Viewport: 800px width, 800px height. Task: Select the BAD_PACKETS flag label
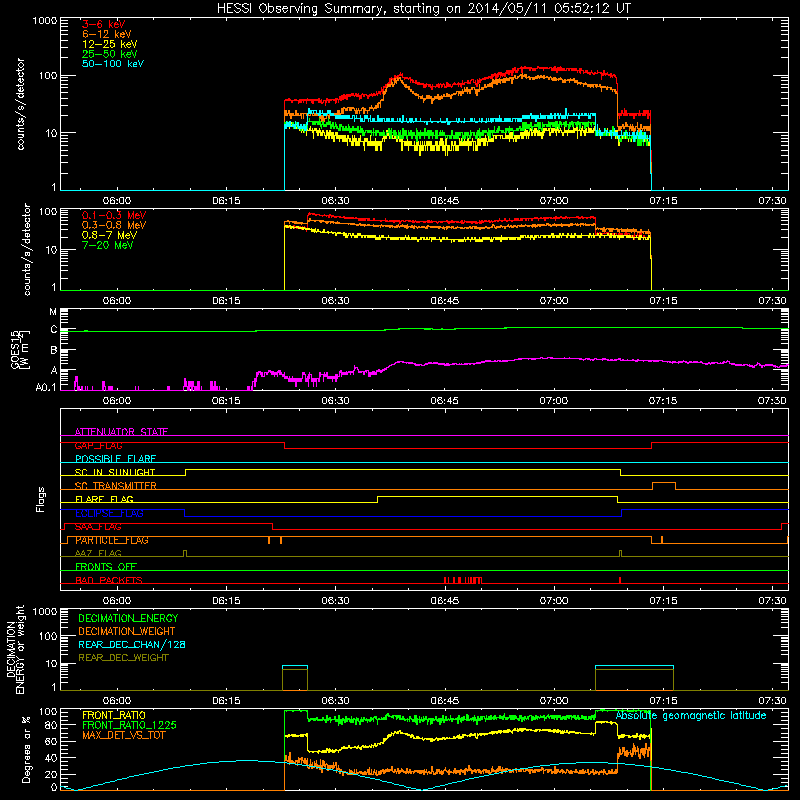click(109, 580)
